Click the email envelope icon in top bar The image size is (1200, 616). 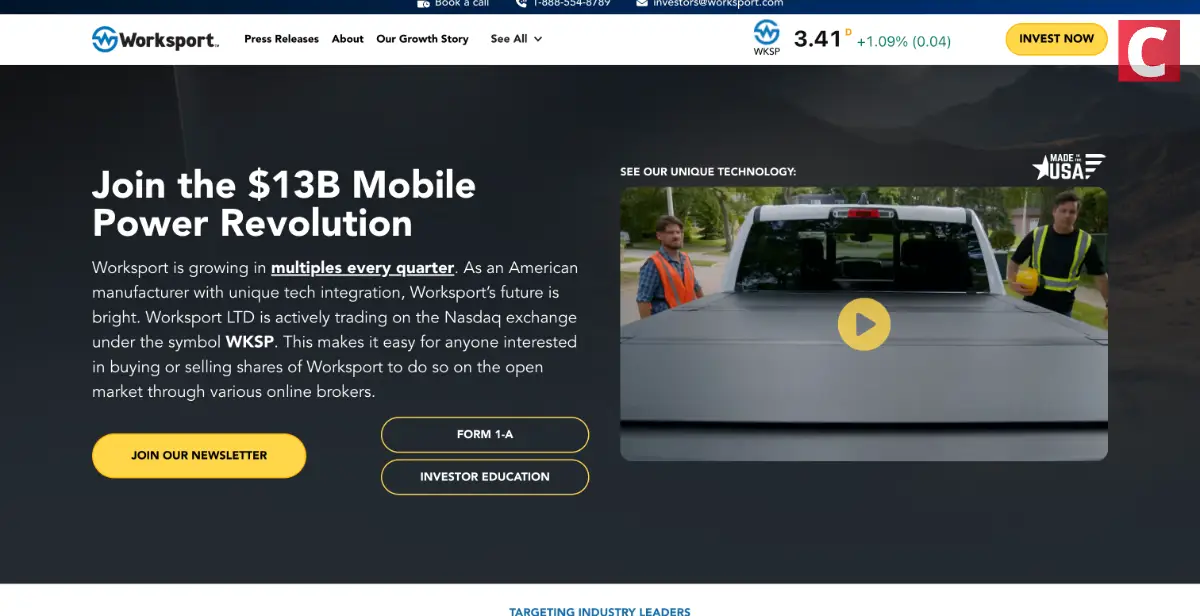click(x=641, y=3)
